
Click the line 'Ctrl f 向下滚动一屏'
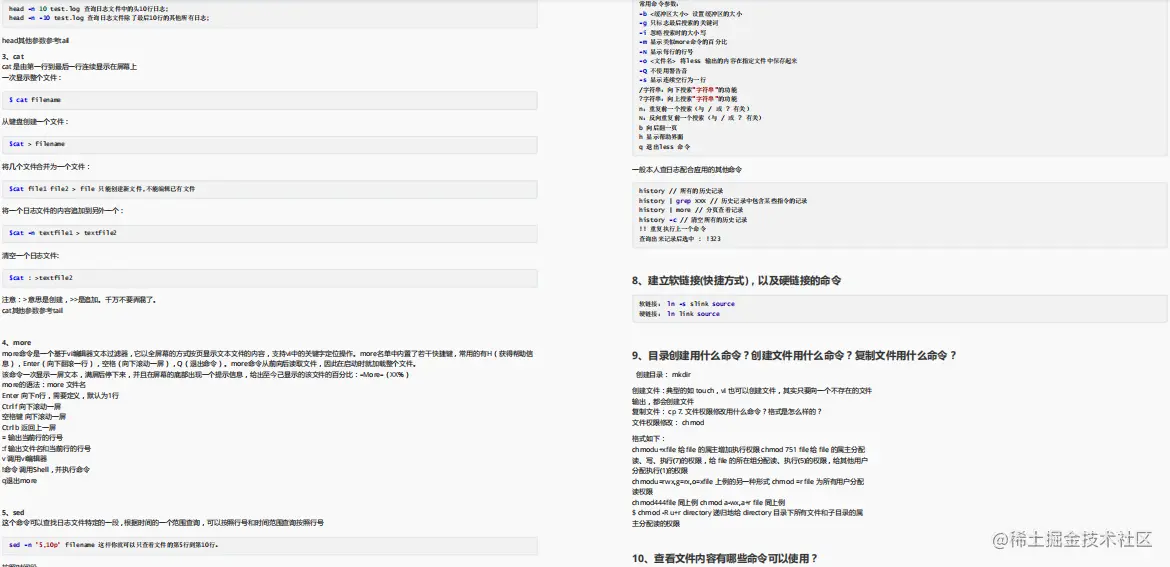click(x=31, y=407)
